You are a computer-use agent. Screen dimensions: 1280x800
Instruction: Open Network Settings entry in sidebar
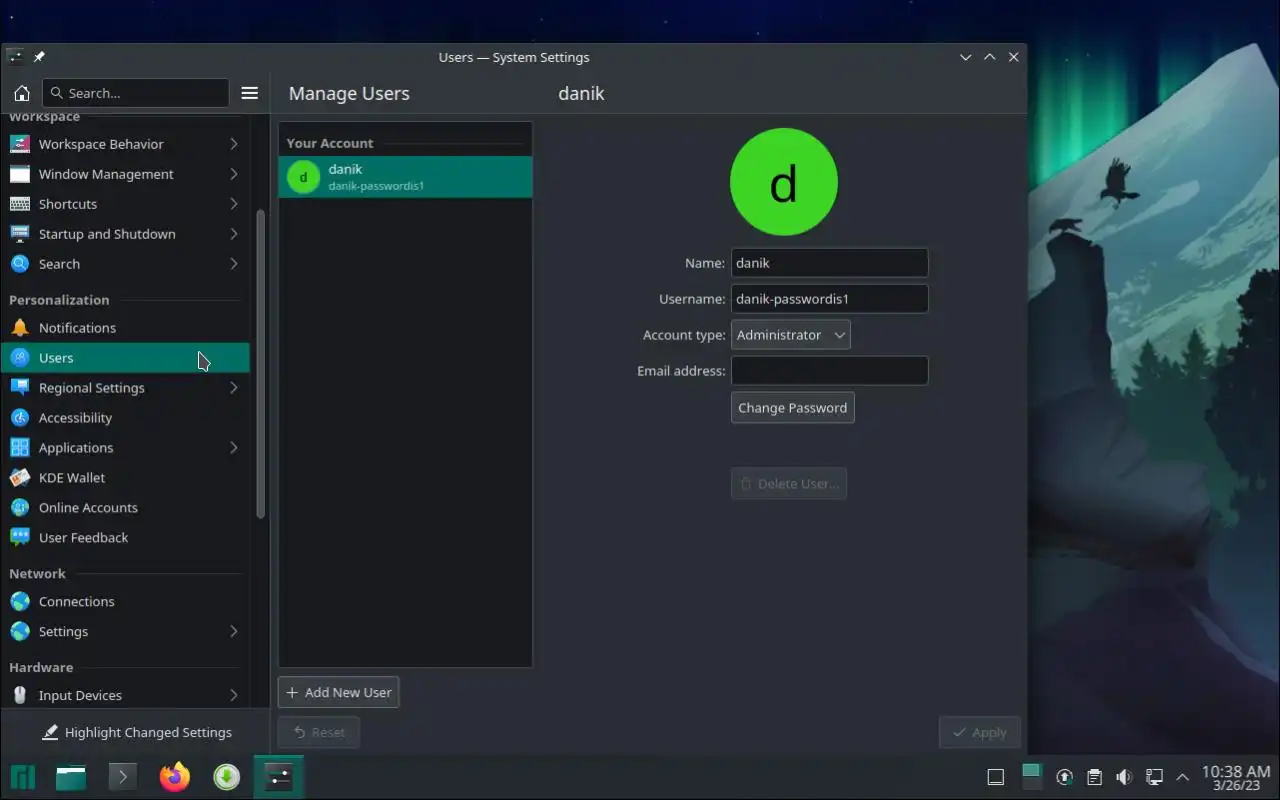click(x=125, y=632)
